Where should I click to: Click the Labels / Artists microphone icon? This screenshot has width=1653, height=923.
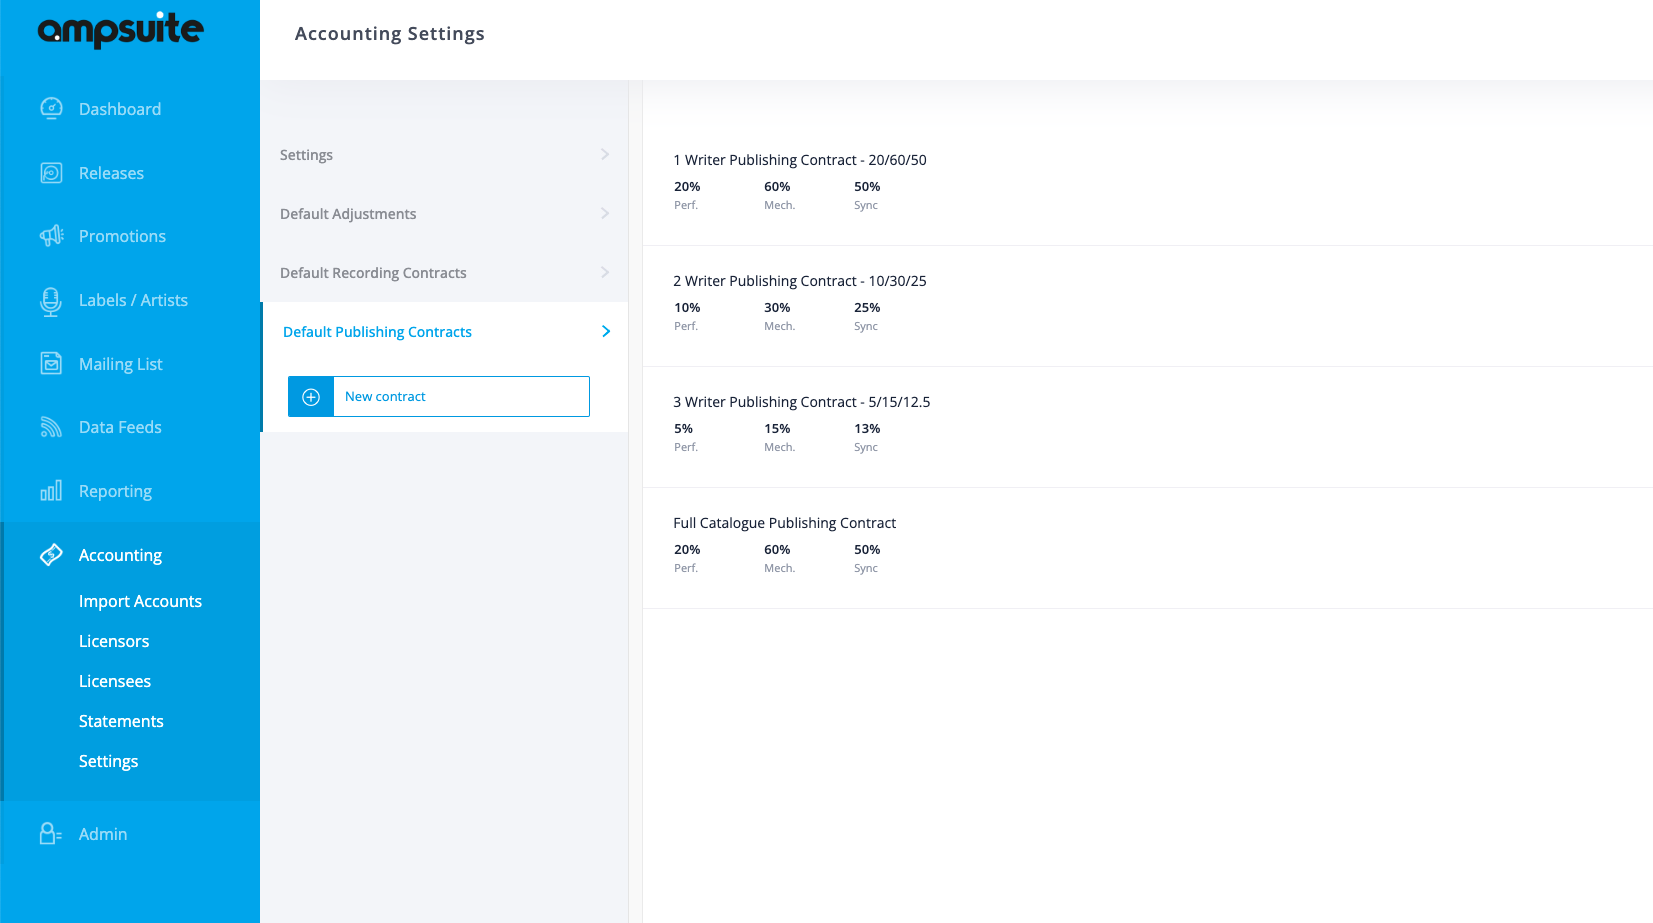[51, 301]
